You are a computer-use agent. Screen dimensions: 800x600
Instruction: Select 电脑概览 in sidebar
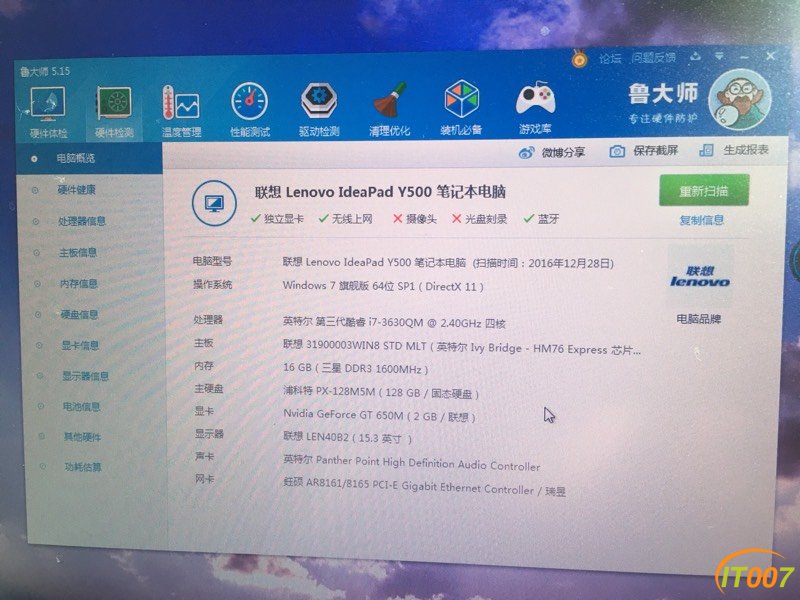(89, 158)
